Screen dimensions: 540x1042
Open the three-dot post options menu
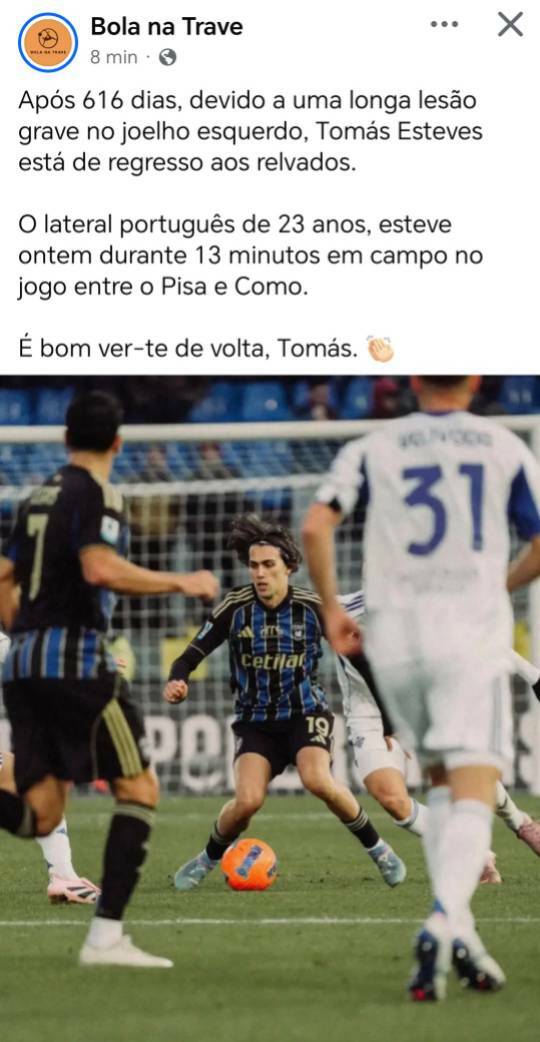pyautogui.click(x=444, y=25)
